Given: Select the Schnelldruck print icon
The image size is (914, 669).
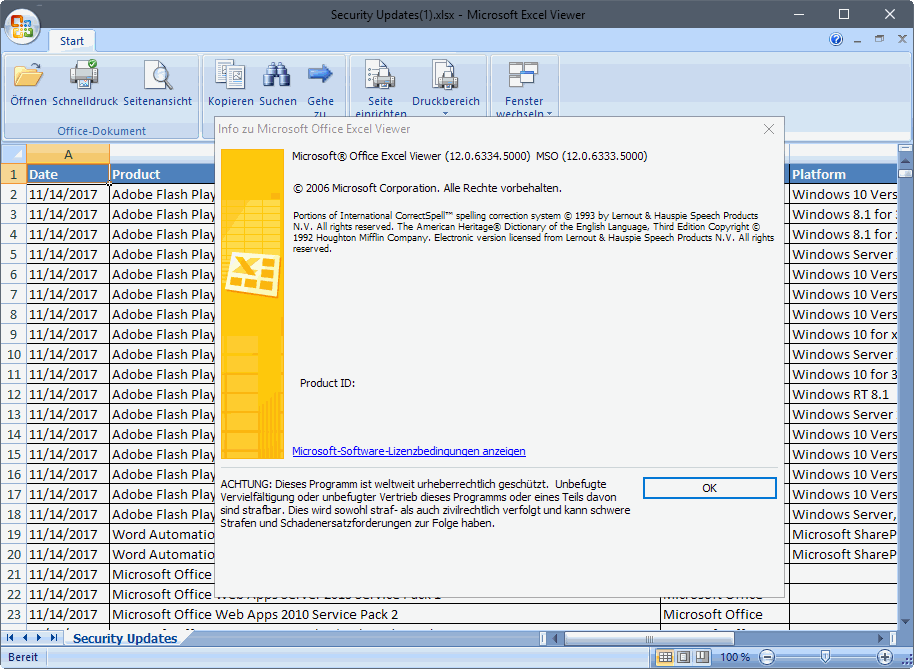Looking at the screenshot, I should [84, 74].
